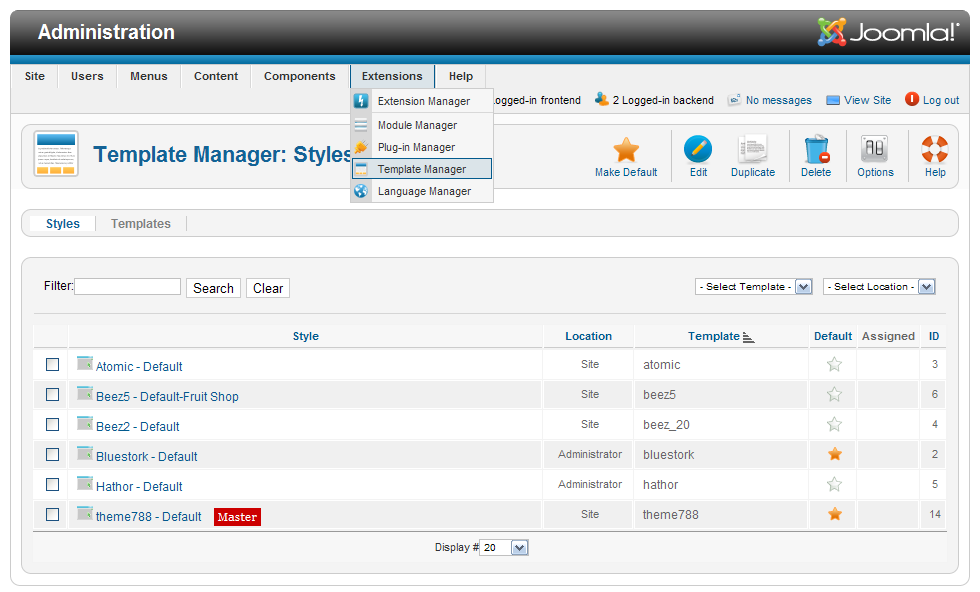Open the Display # count dropdown
The image size is (980, 592).
tap(504, 548)
